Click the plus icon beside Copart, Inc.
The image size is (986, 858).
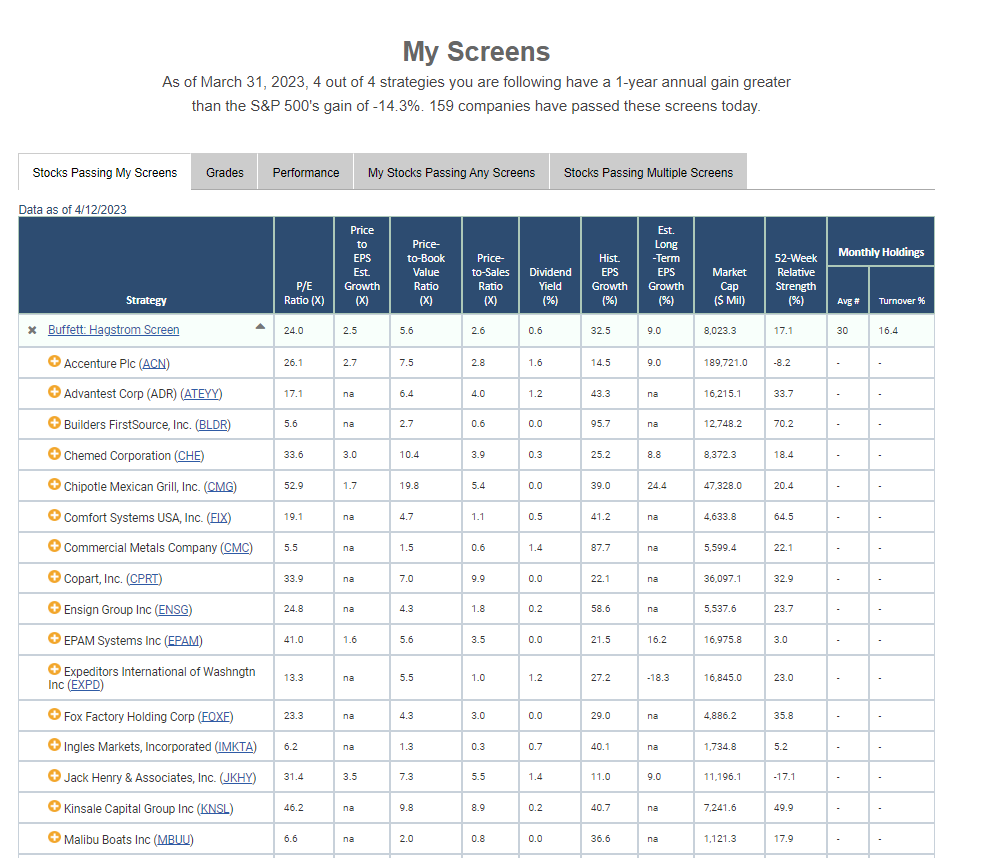[x=55, y=576]
